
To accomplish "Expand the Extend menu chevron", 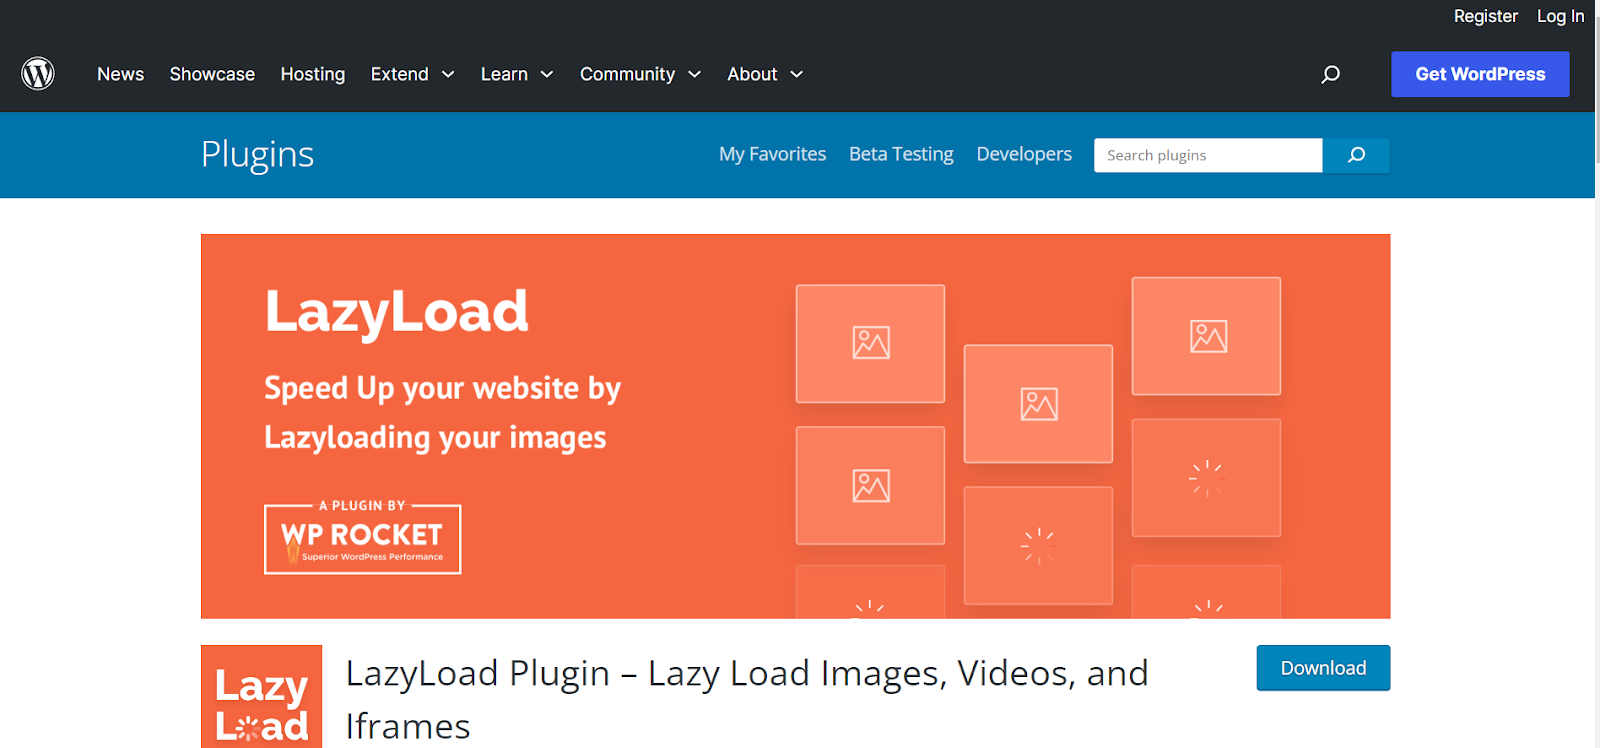I will pyautogui.click(x=448, y=74).
